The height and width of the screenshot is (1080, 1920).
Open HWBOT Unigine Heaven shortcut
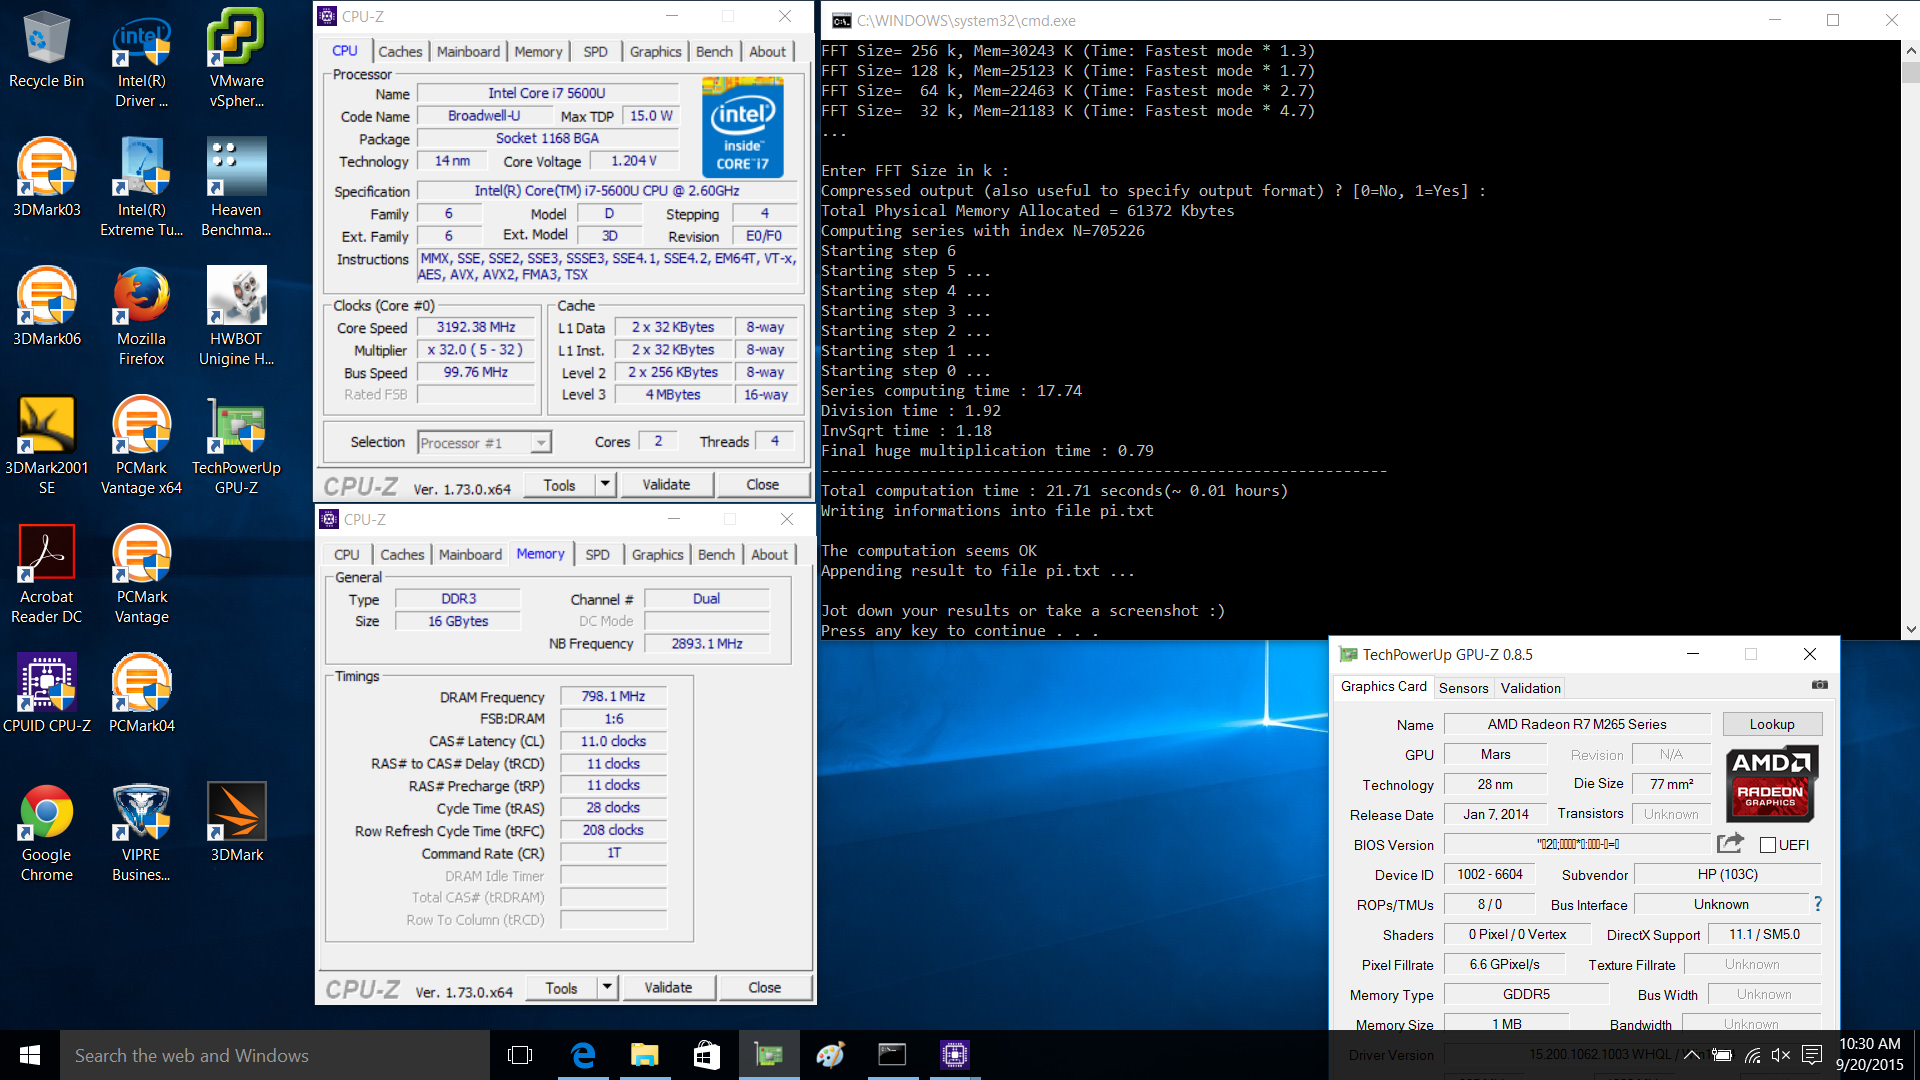[x=236, y=317]
